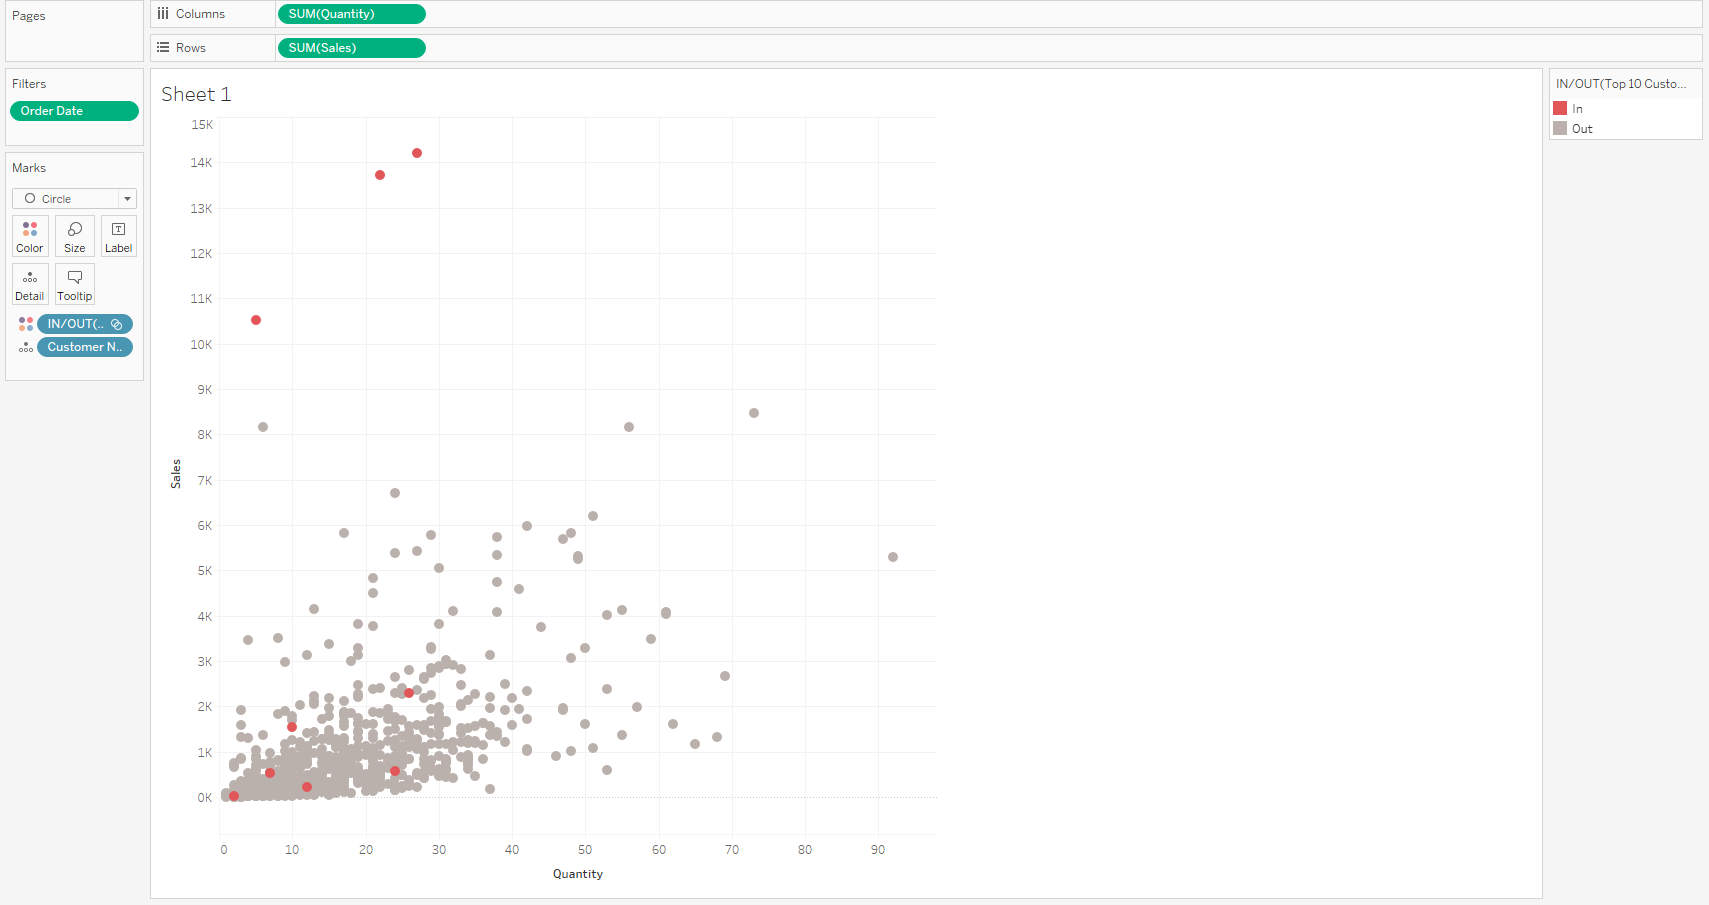Select the Order Date filter pill
1709x905 pixels.
pyautogui.click(x=74, y=111)
